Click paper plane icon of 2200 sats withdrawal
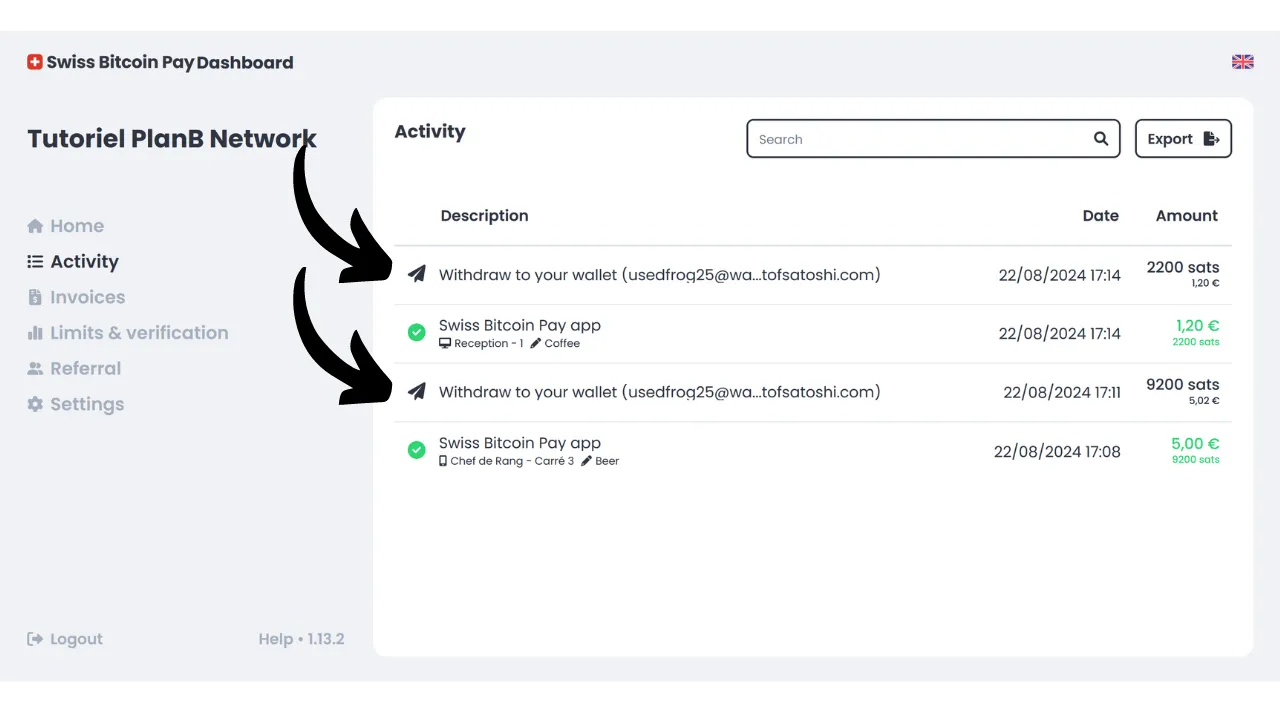 click(x=417, y=274)
